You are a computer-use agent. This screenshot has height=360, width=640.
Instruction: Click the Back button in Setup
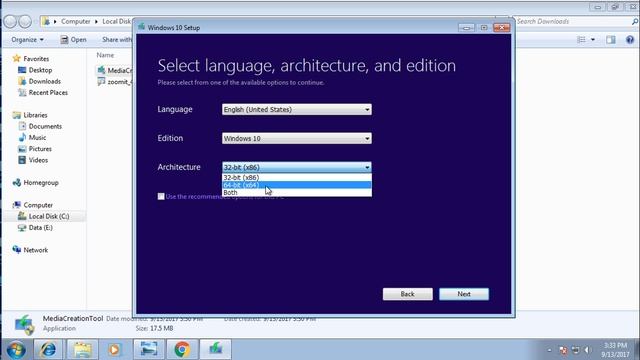click(407, 294)
